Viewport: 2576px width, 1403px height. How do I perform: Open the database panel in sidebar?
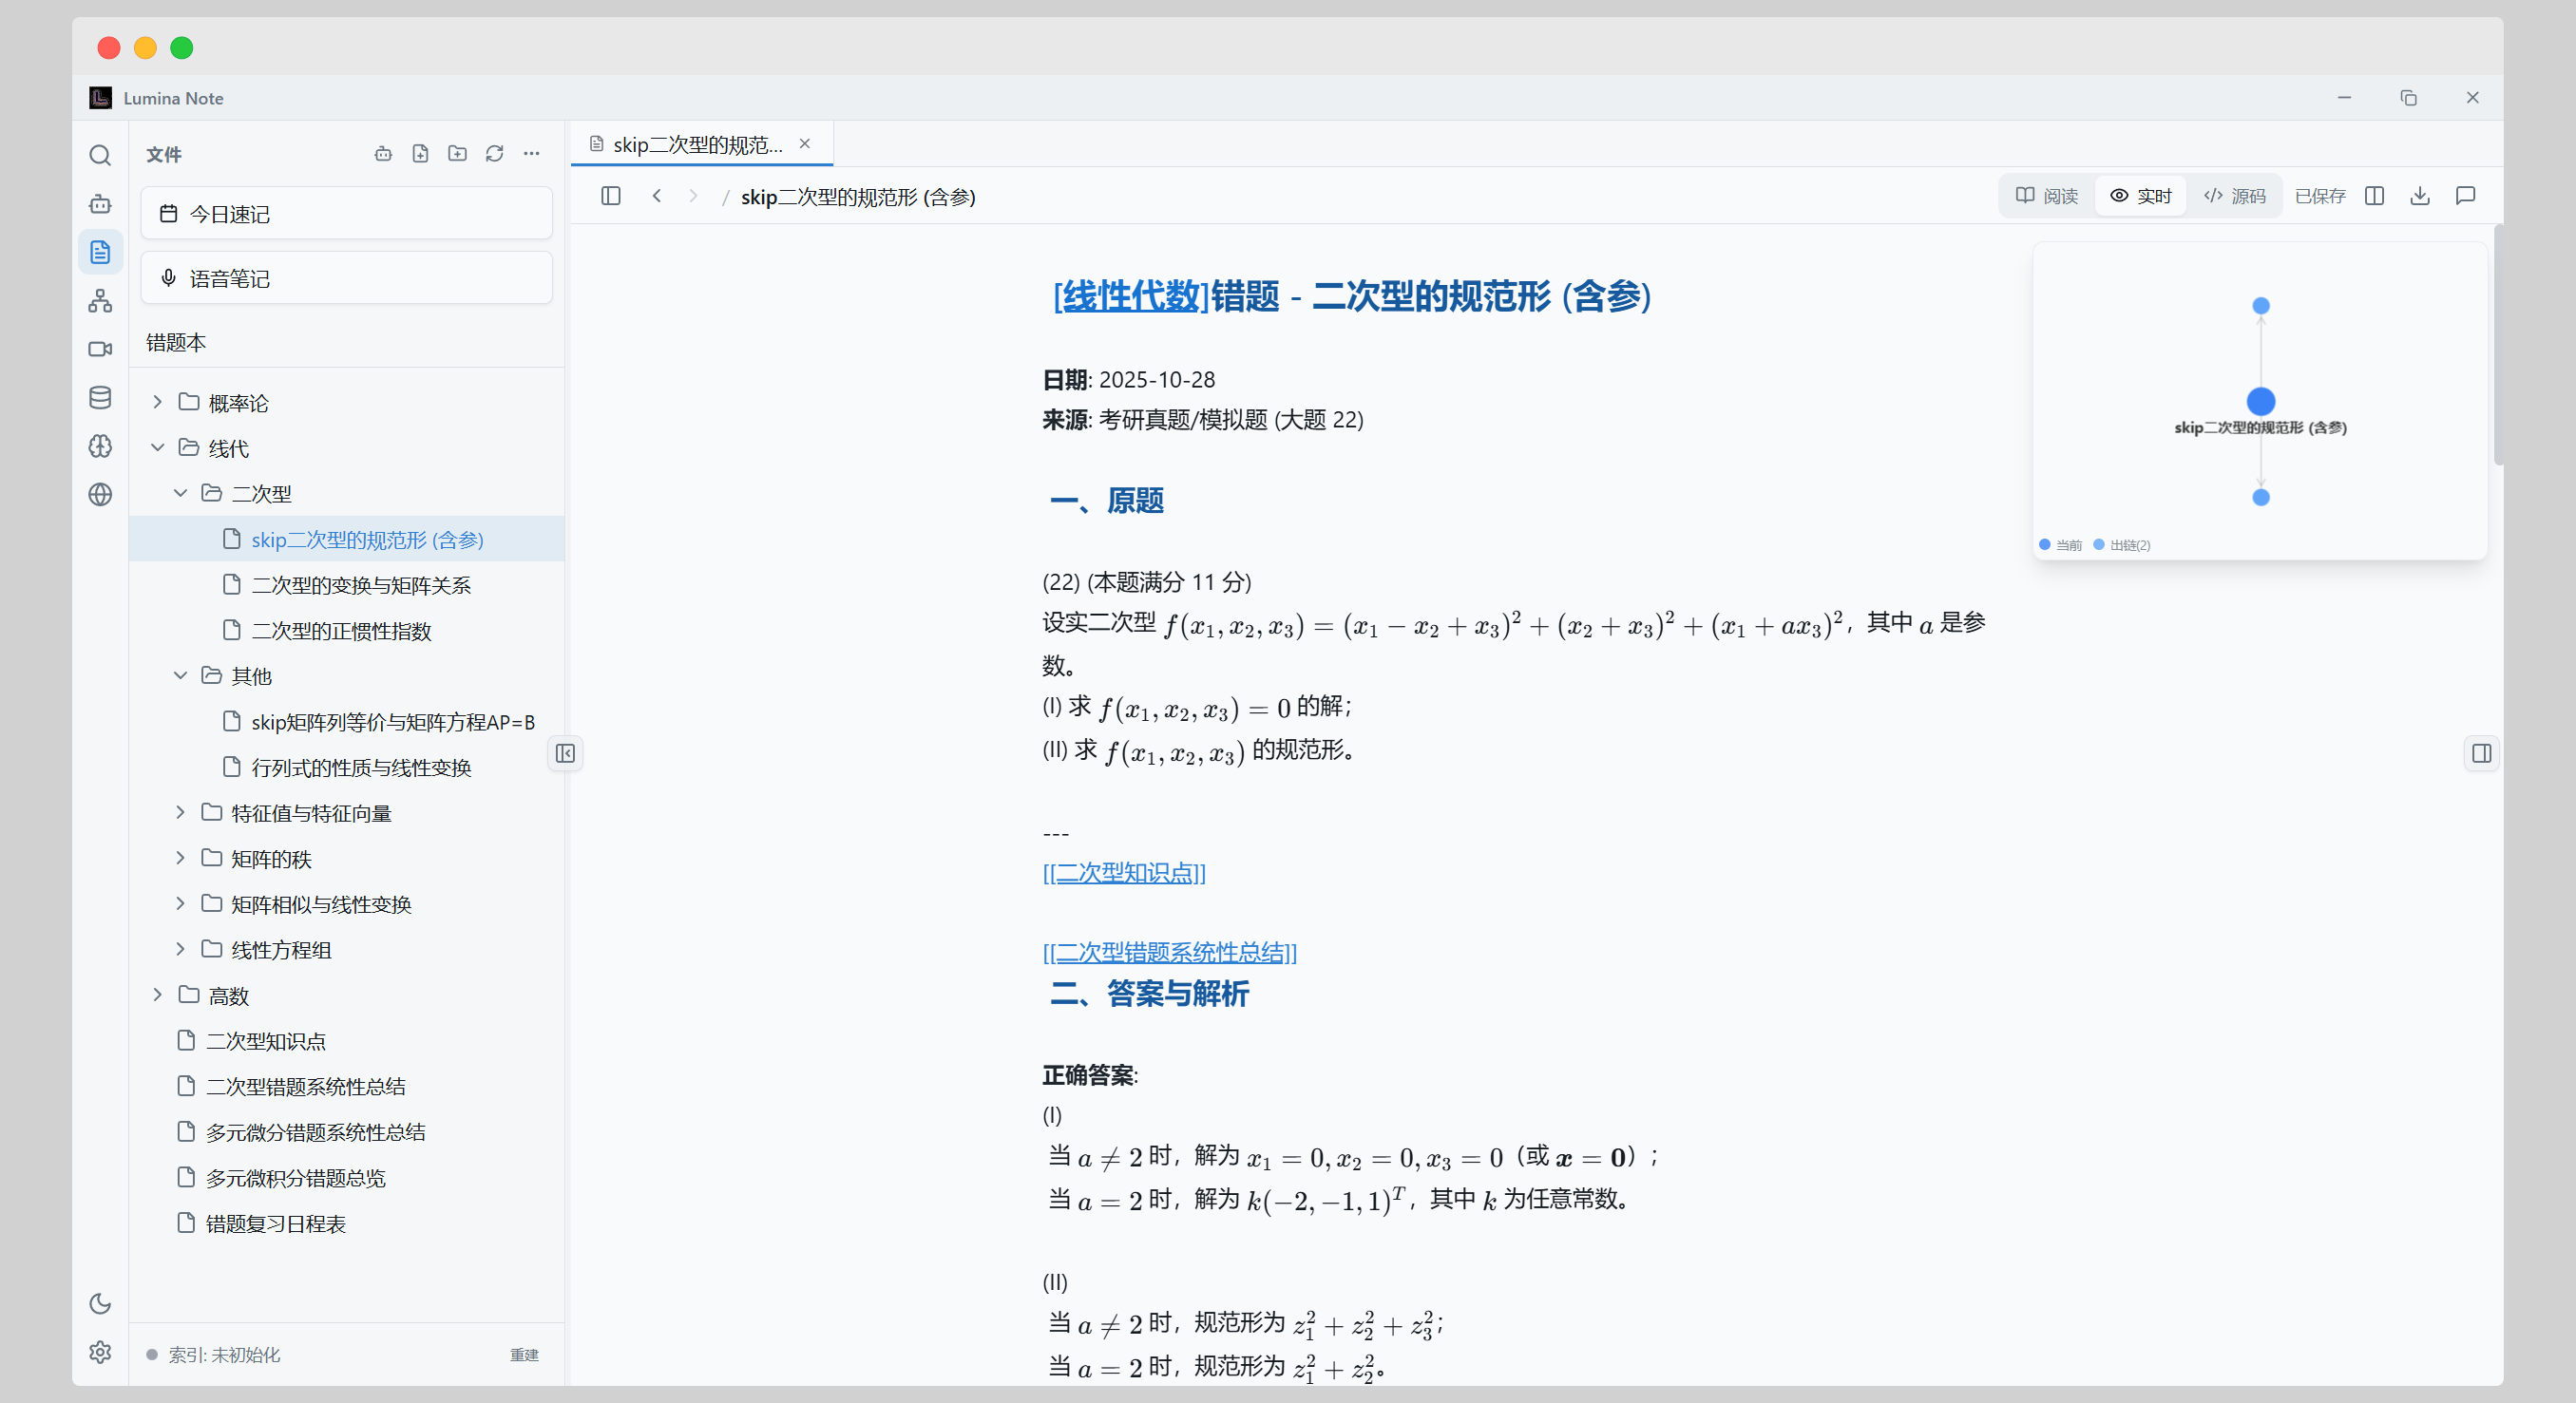coord(100,397)
